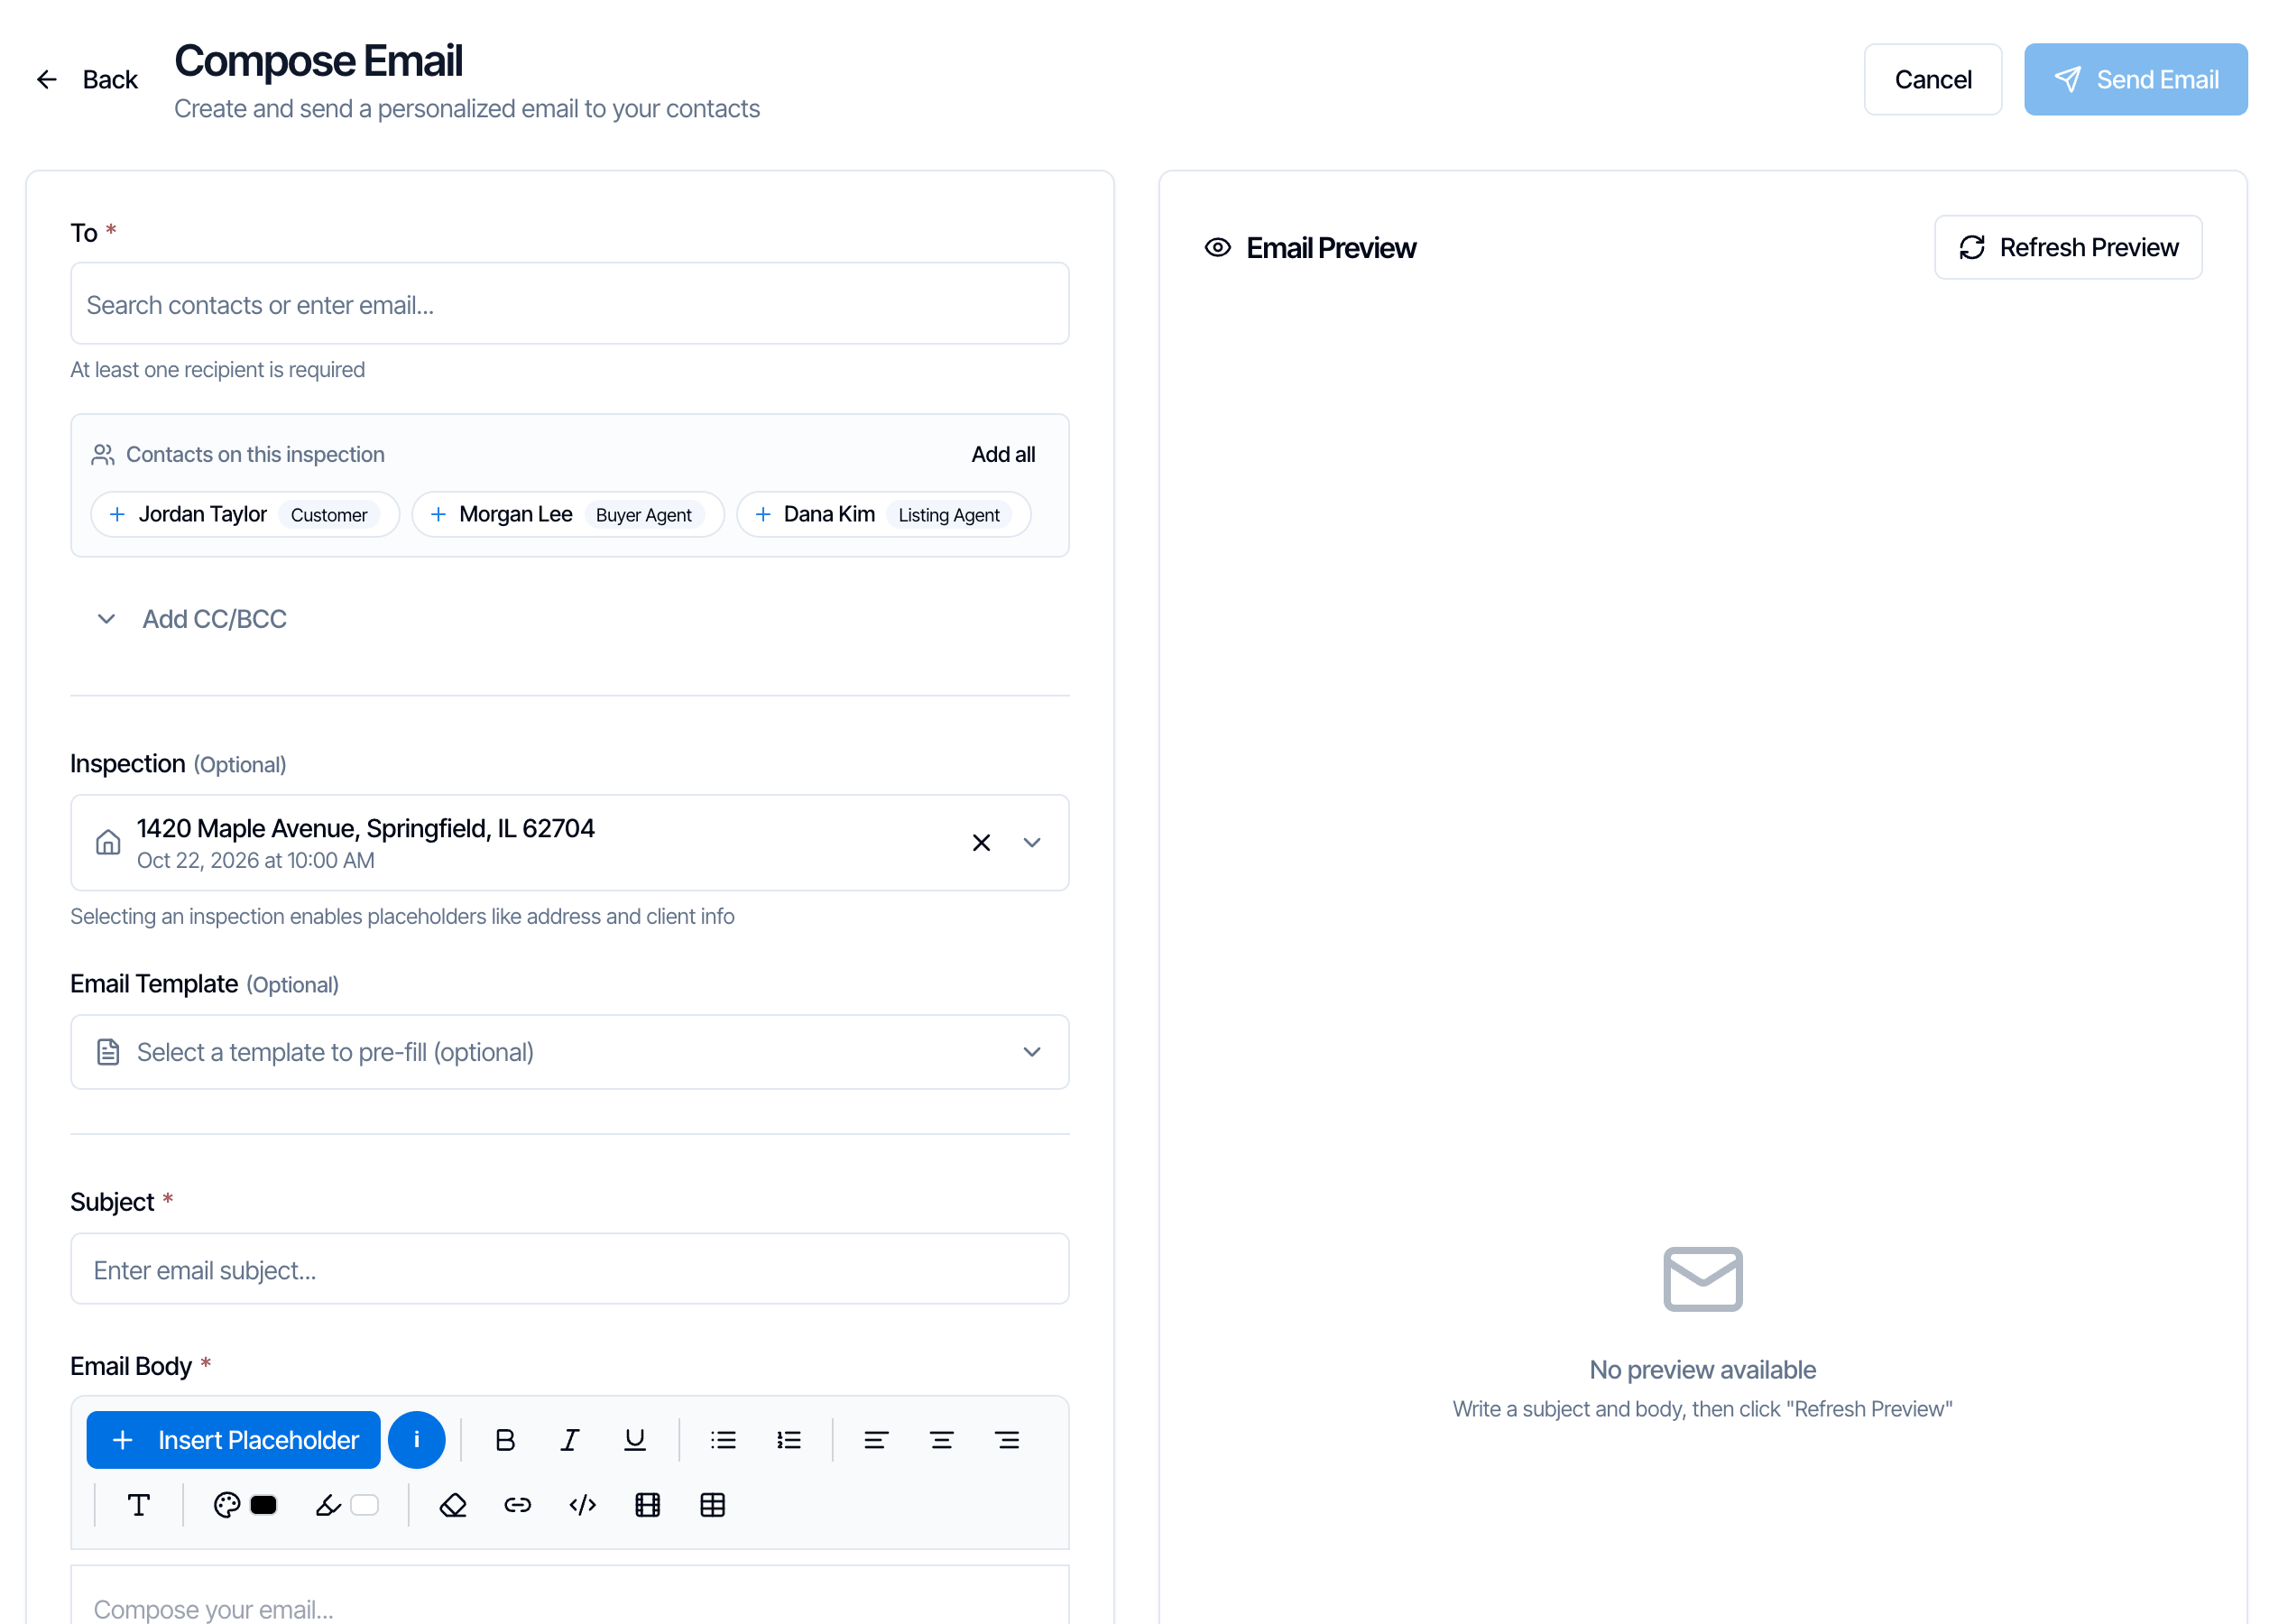Insert a table with the grid icon

(713, 1505)
